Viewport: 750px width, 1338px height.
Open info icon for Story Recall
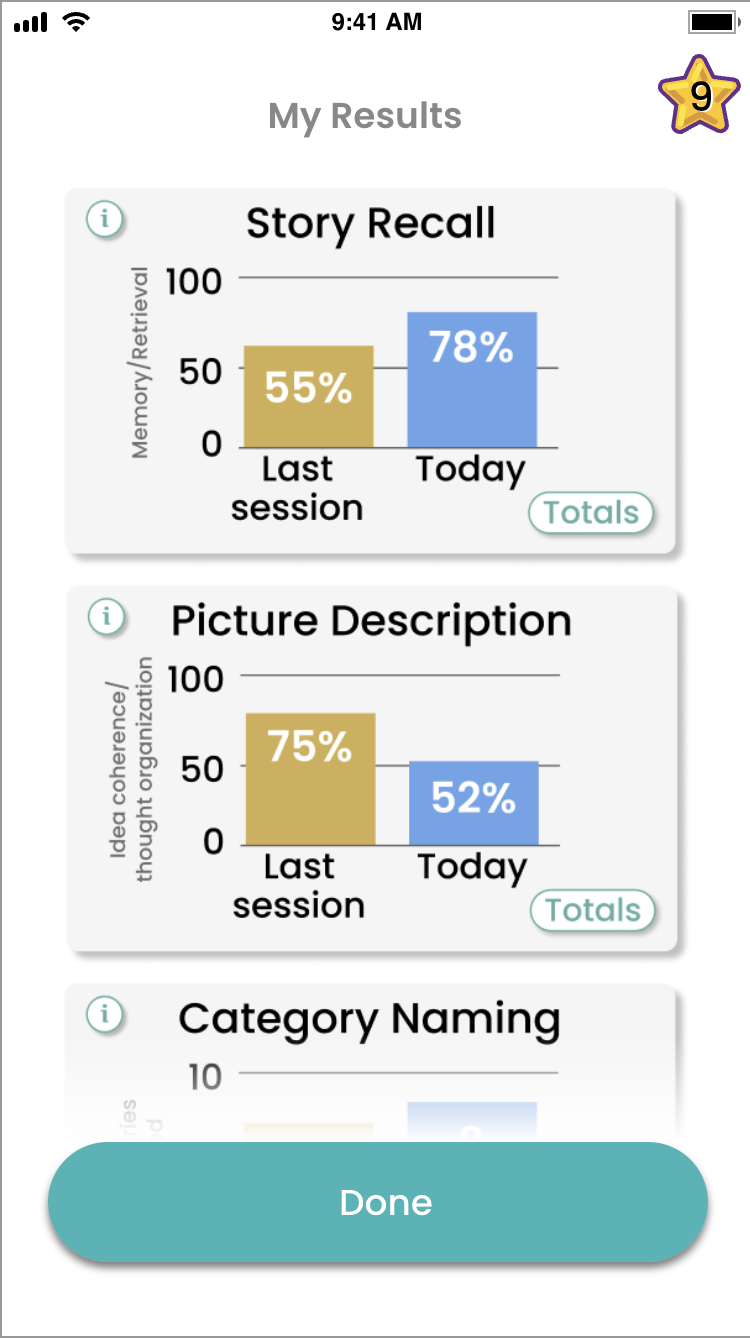pos(104,218)
